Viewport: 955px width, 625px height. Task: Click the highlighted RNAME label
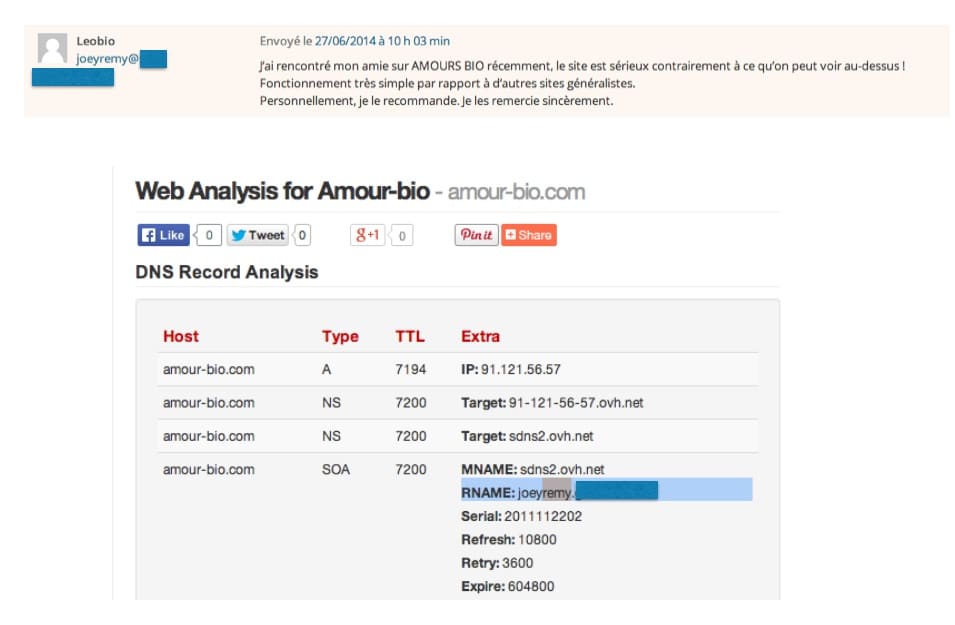point(488,493)
